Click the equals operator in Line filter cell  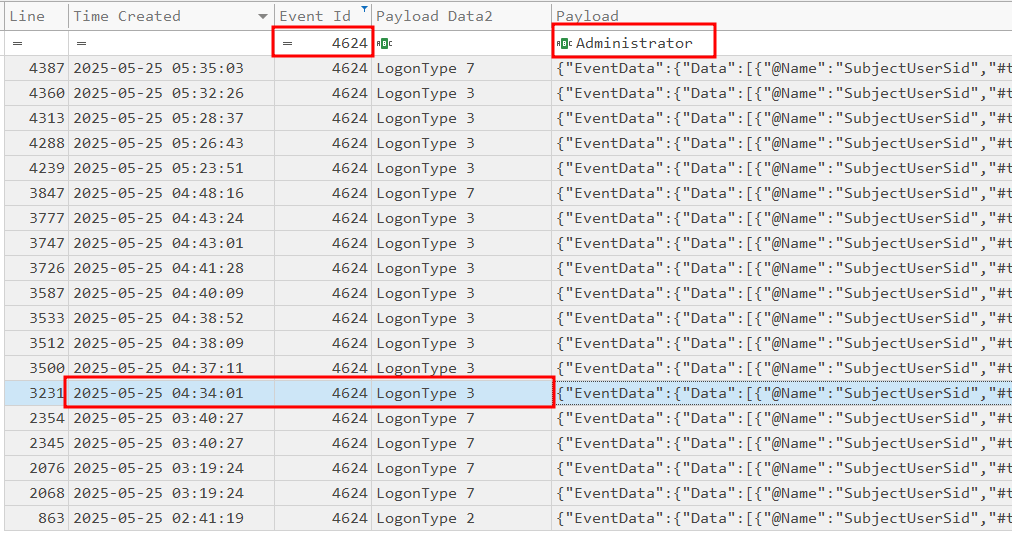(16, 43)
